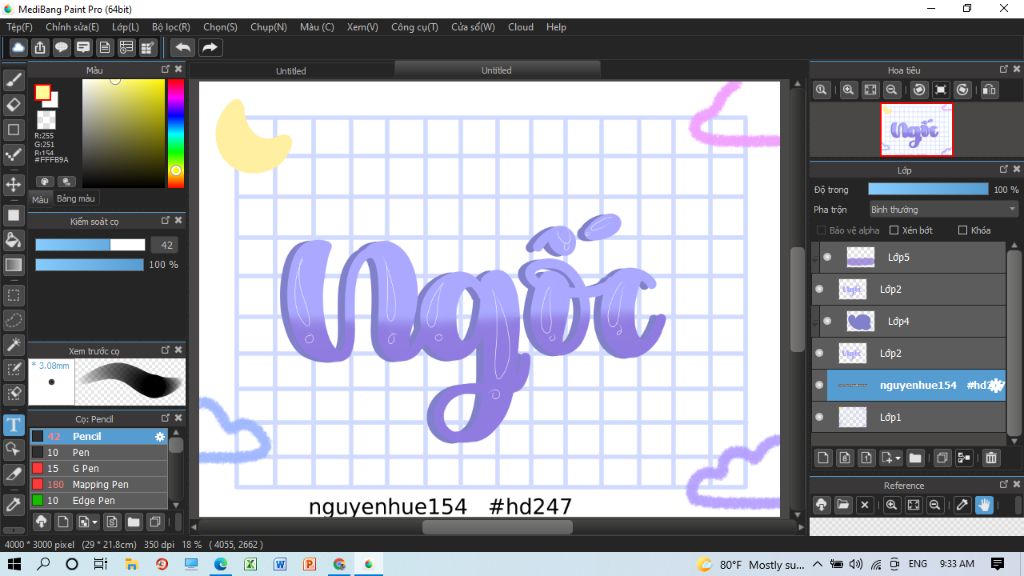Duplicate layer icon in Layer panel

point(942,458)
